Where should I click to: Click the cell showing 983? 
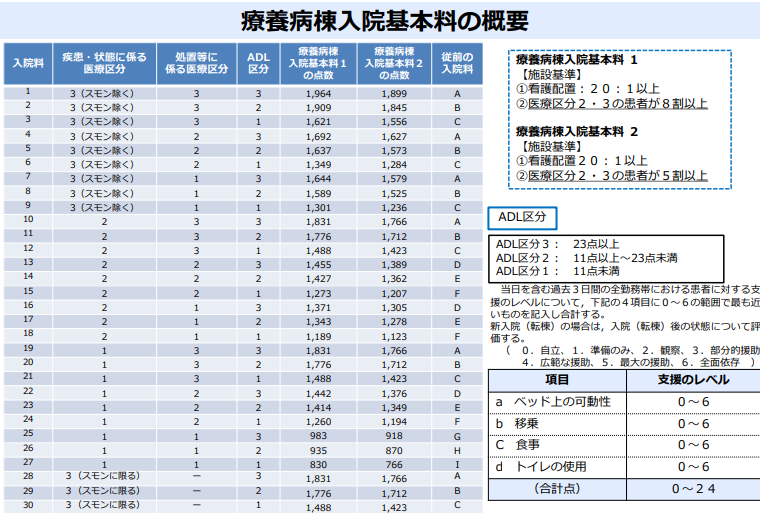pyautogui.click(x=318, y=436)
